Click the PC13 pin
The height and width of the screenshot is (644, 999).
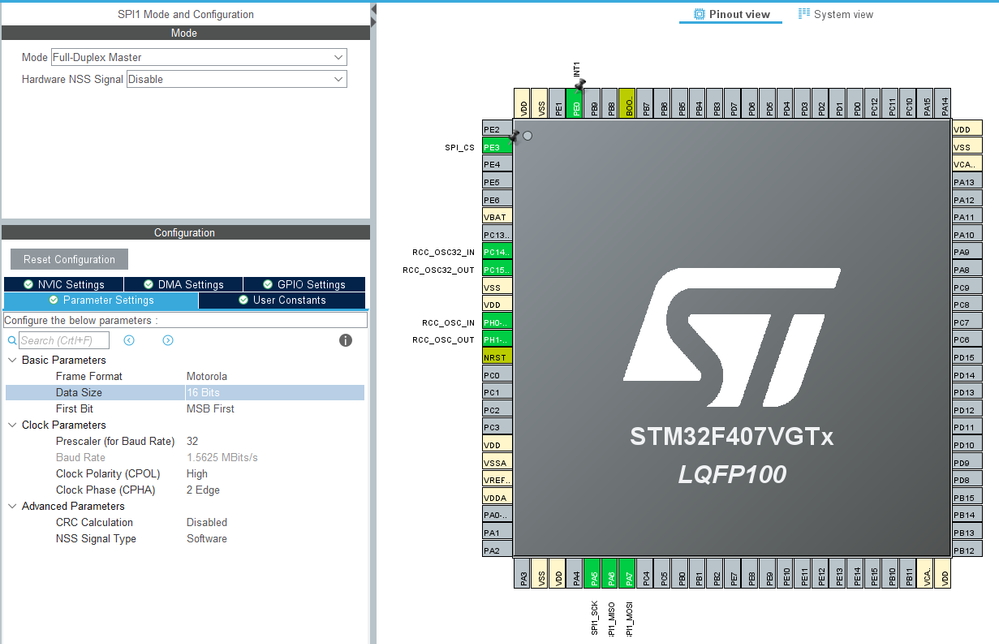point(497,235)
